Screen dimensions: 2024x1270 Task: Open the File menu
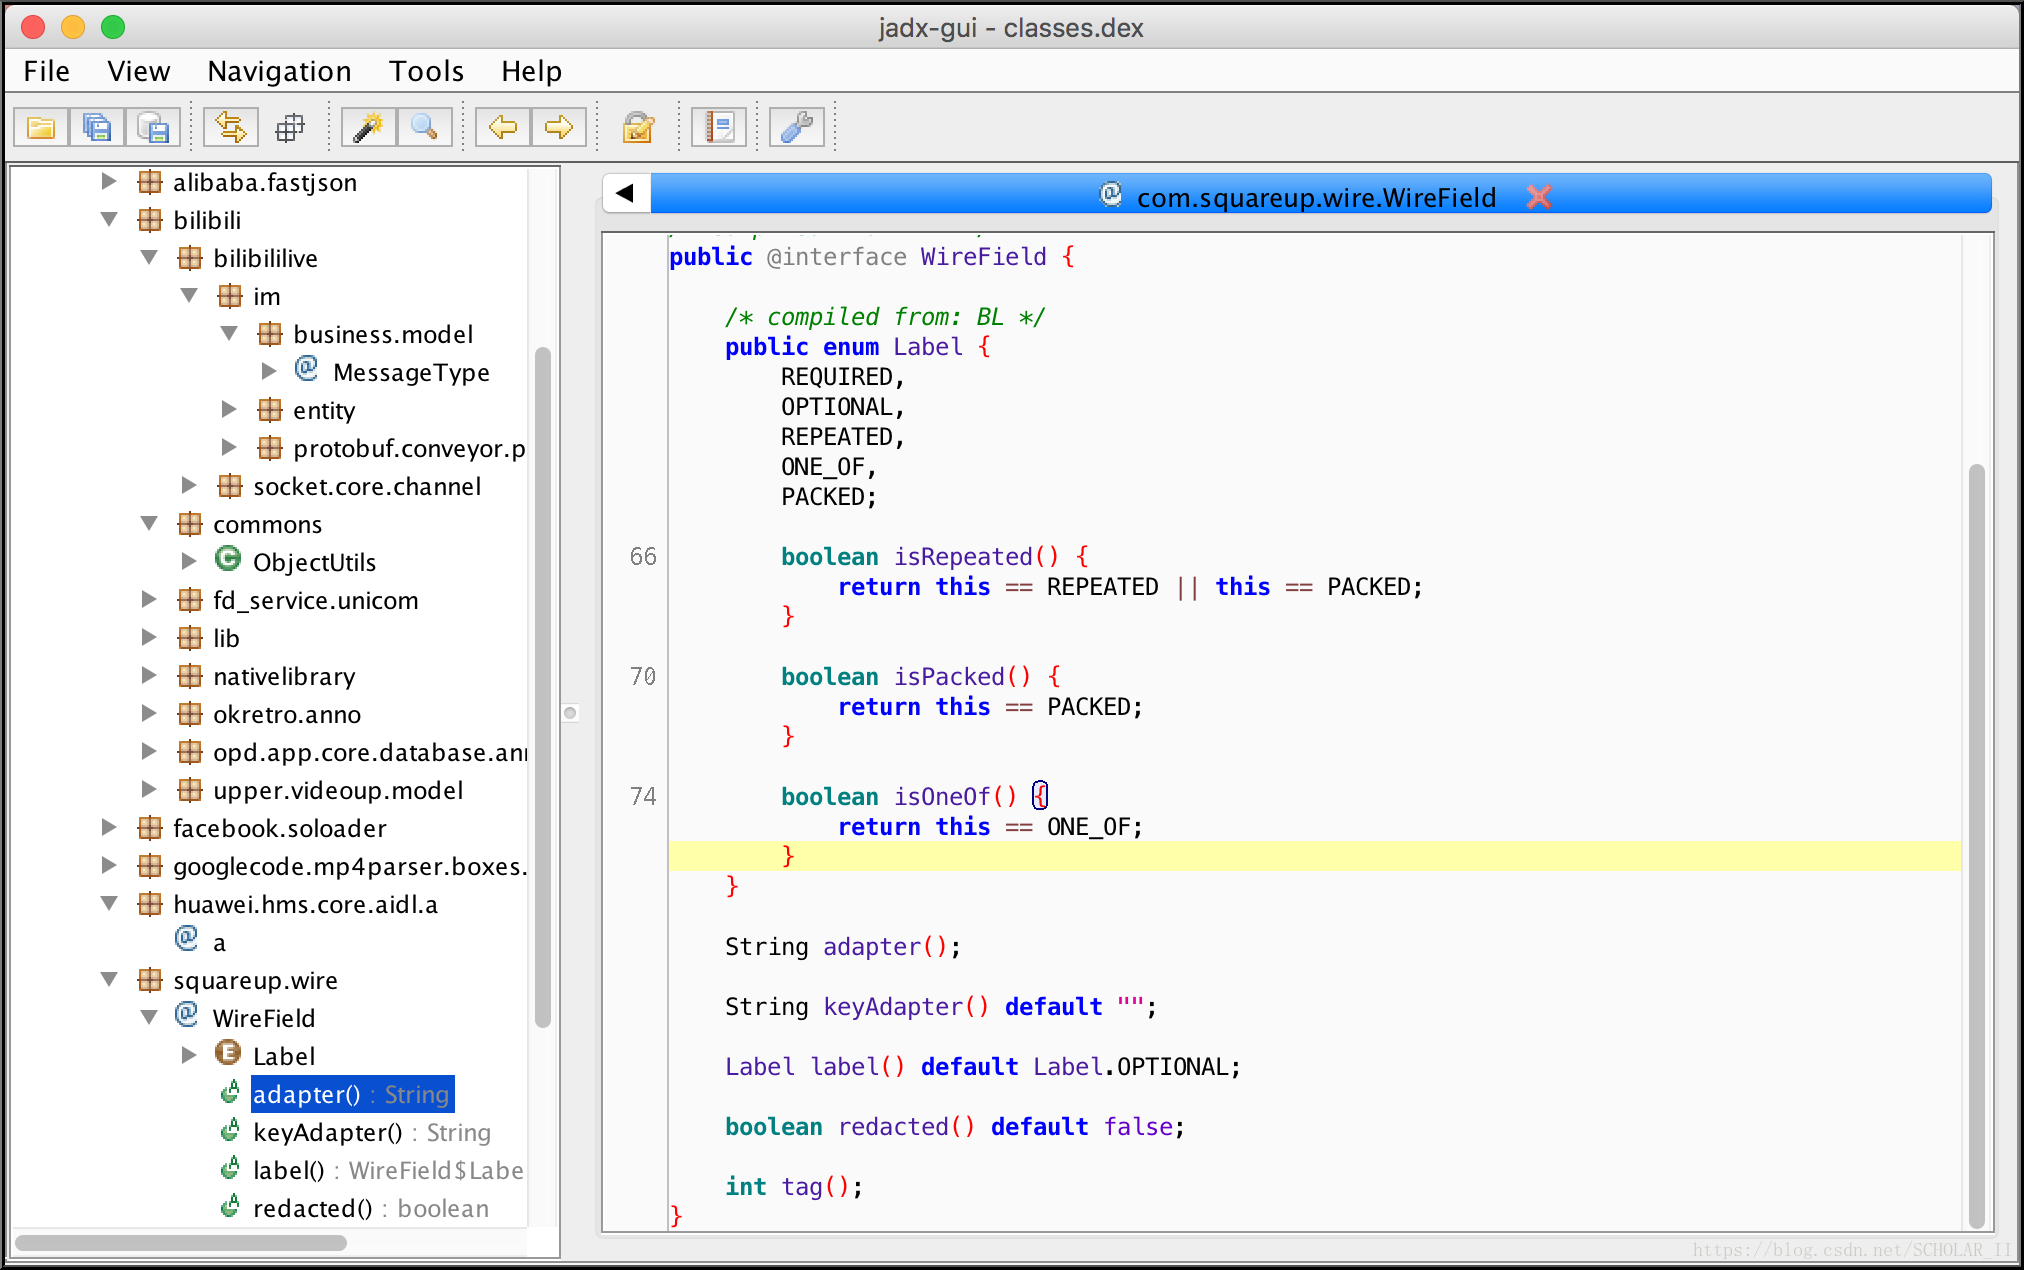coord(46,71)
